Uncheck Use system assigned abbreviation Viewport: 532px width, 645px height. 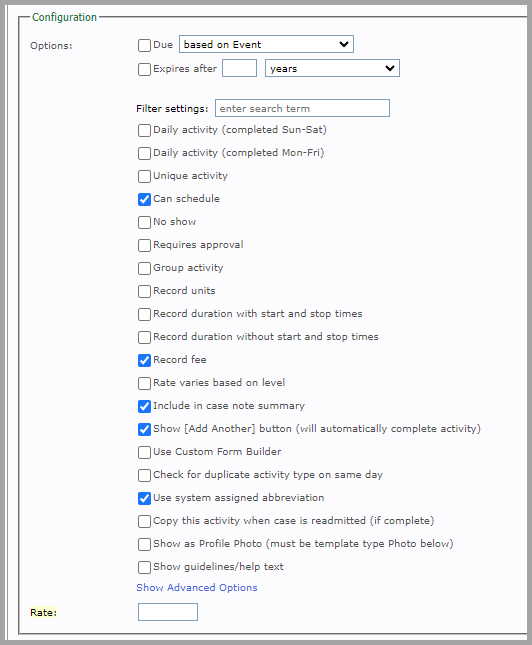(144, 499)
